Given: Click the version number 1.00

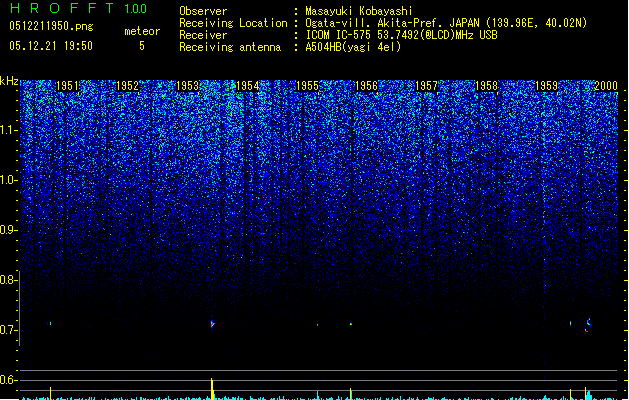Looking at the screenshot, I should (136, 9).
